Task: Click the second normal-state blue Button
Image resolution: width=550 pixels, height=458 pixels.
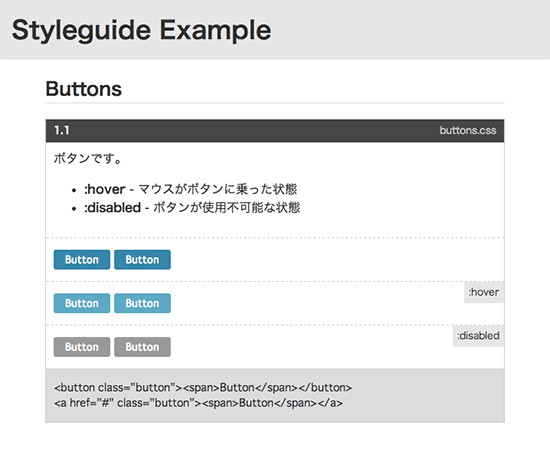Action: coord(142,260)
